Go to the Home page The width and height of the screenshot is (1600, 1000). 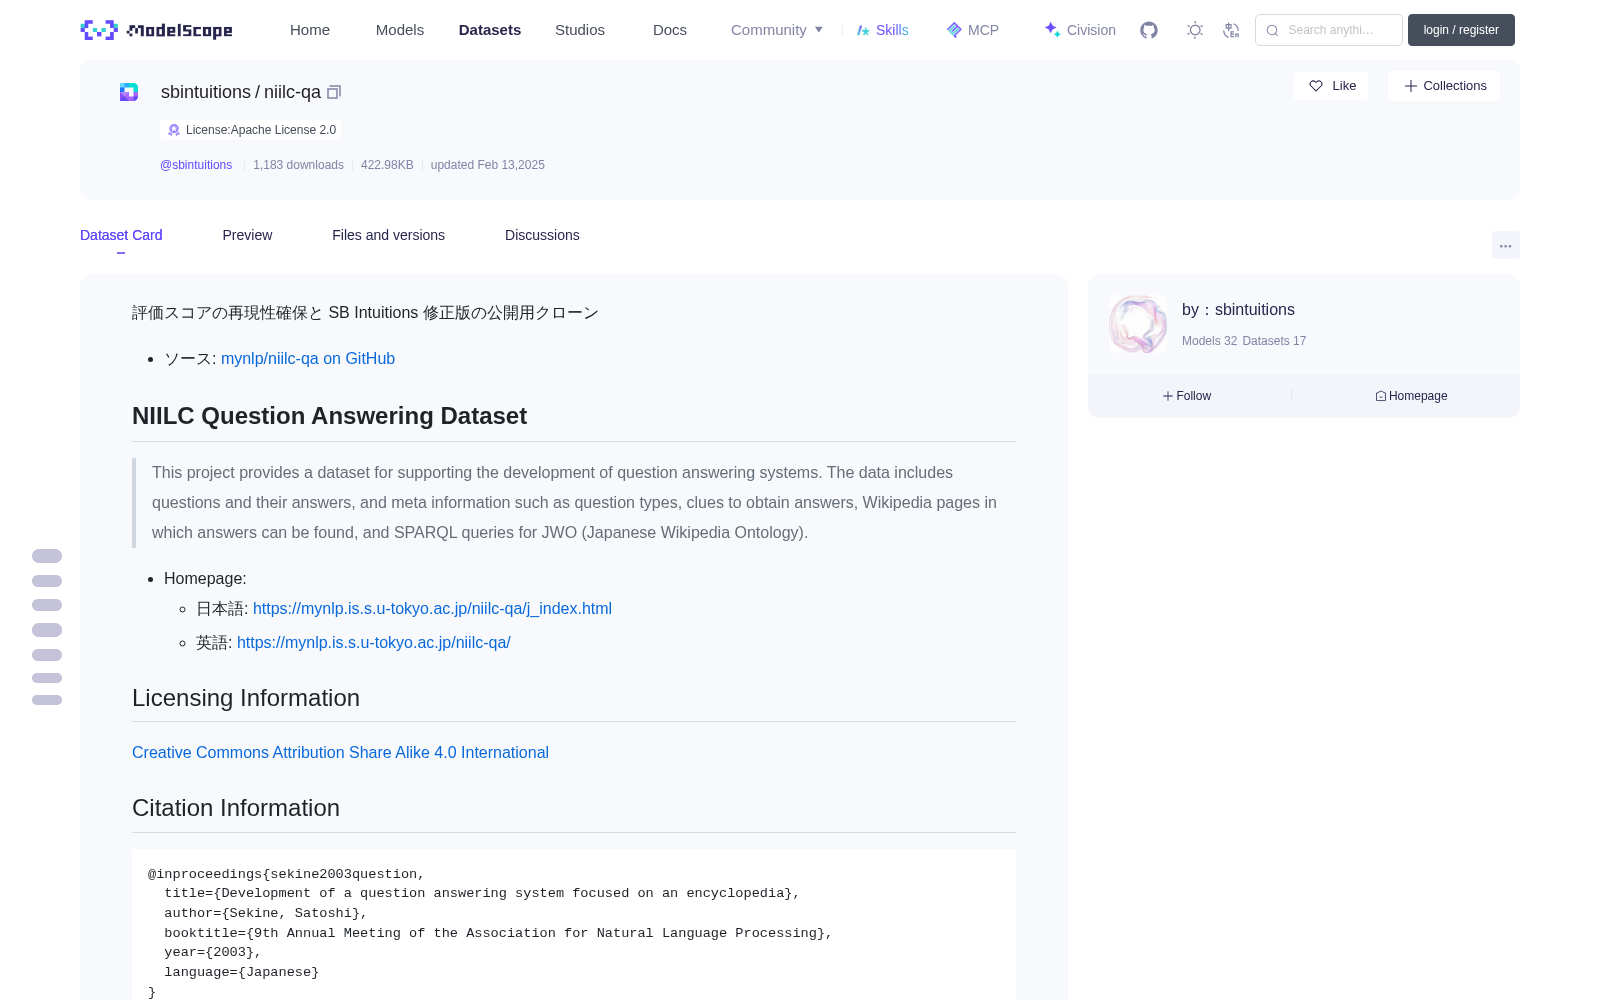pos(310,30)
